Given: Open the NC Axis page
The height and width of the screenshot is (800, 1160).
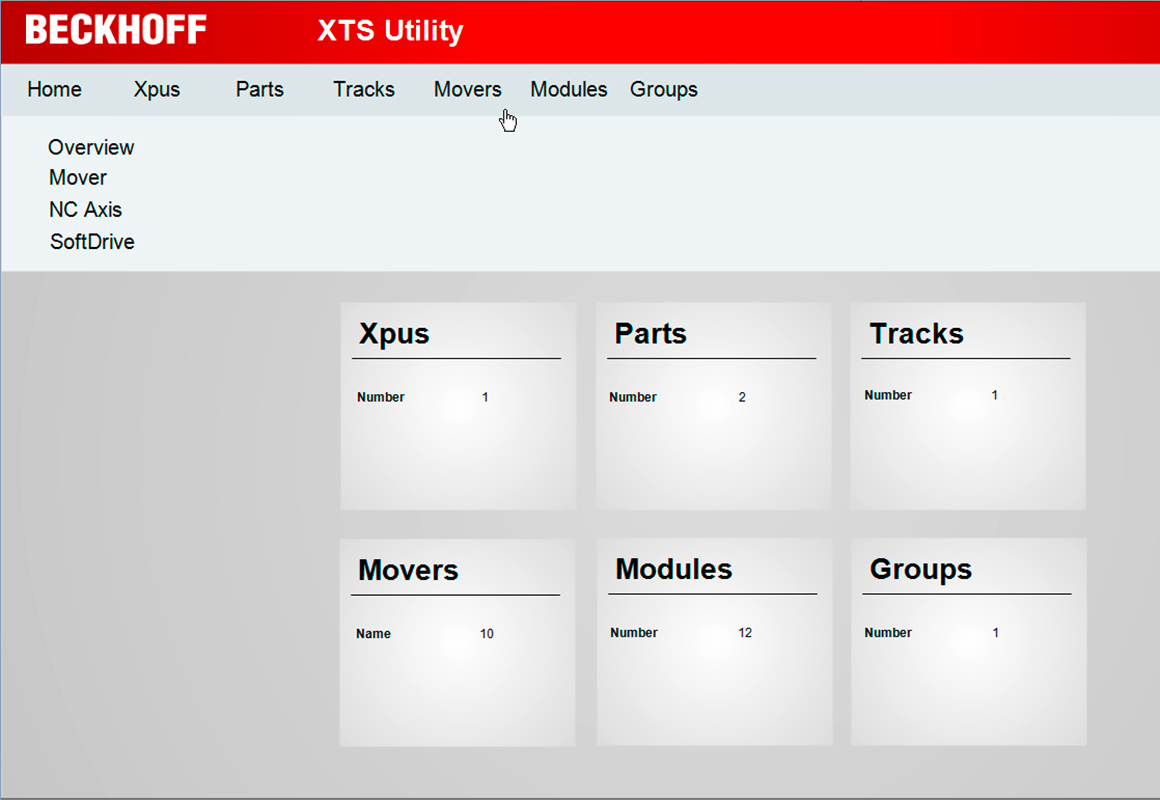Looking at the screenshot, I should point(85,209).
